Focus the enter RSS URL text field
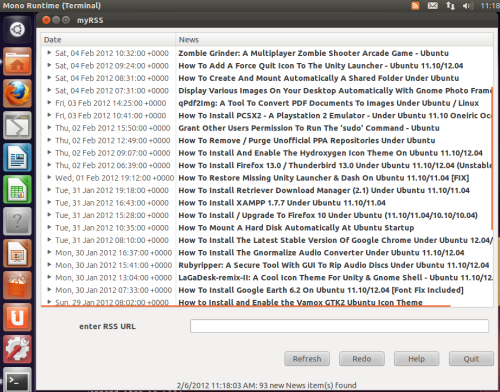This screenshot has width=500, height=392. click(339, 326)
